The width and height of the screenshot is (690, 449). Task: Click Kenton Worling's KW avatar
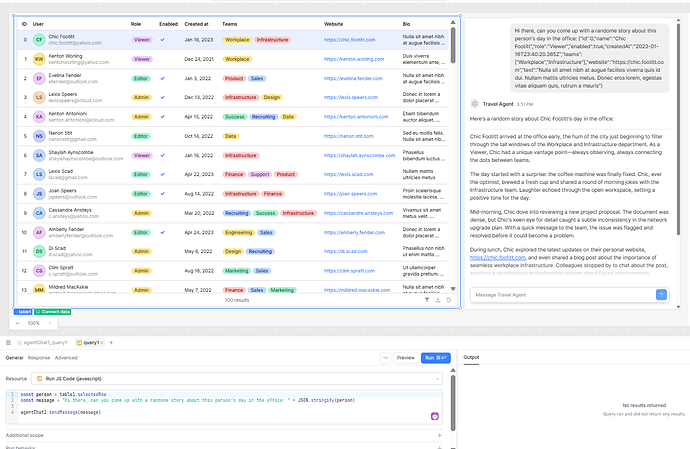(39, 59)
